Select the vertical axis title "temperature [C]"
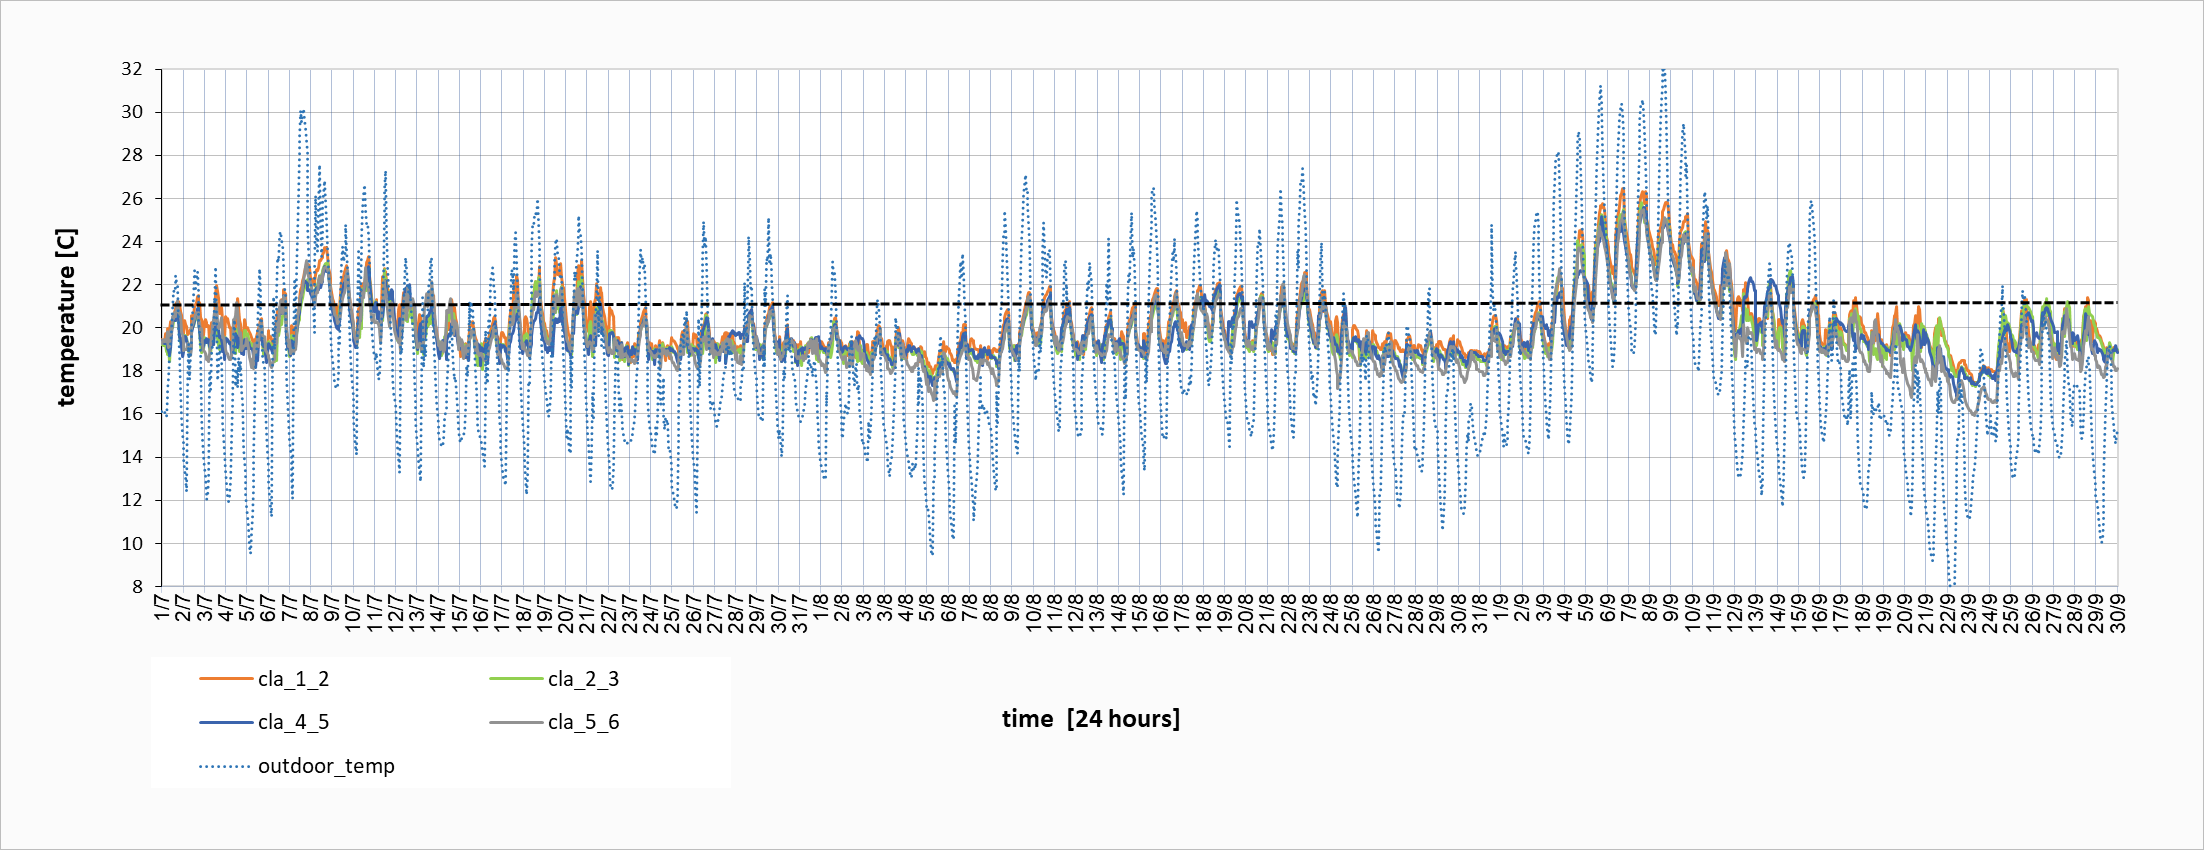Image resolution: width=2204 pixels, height=850 pixels. point(66,318)
